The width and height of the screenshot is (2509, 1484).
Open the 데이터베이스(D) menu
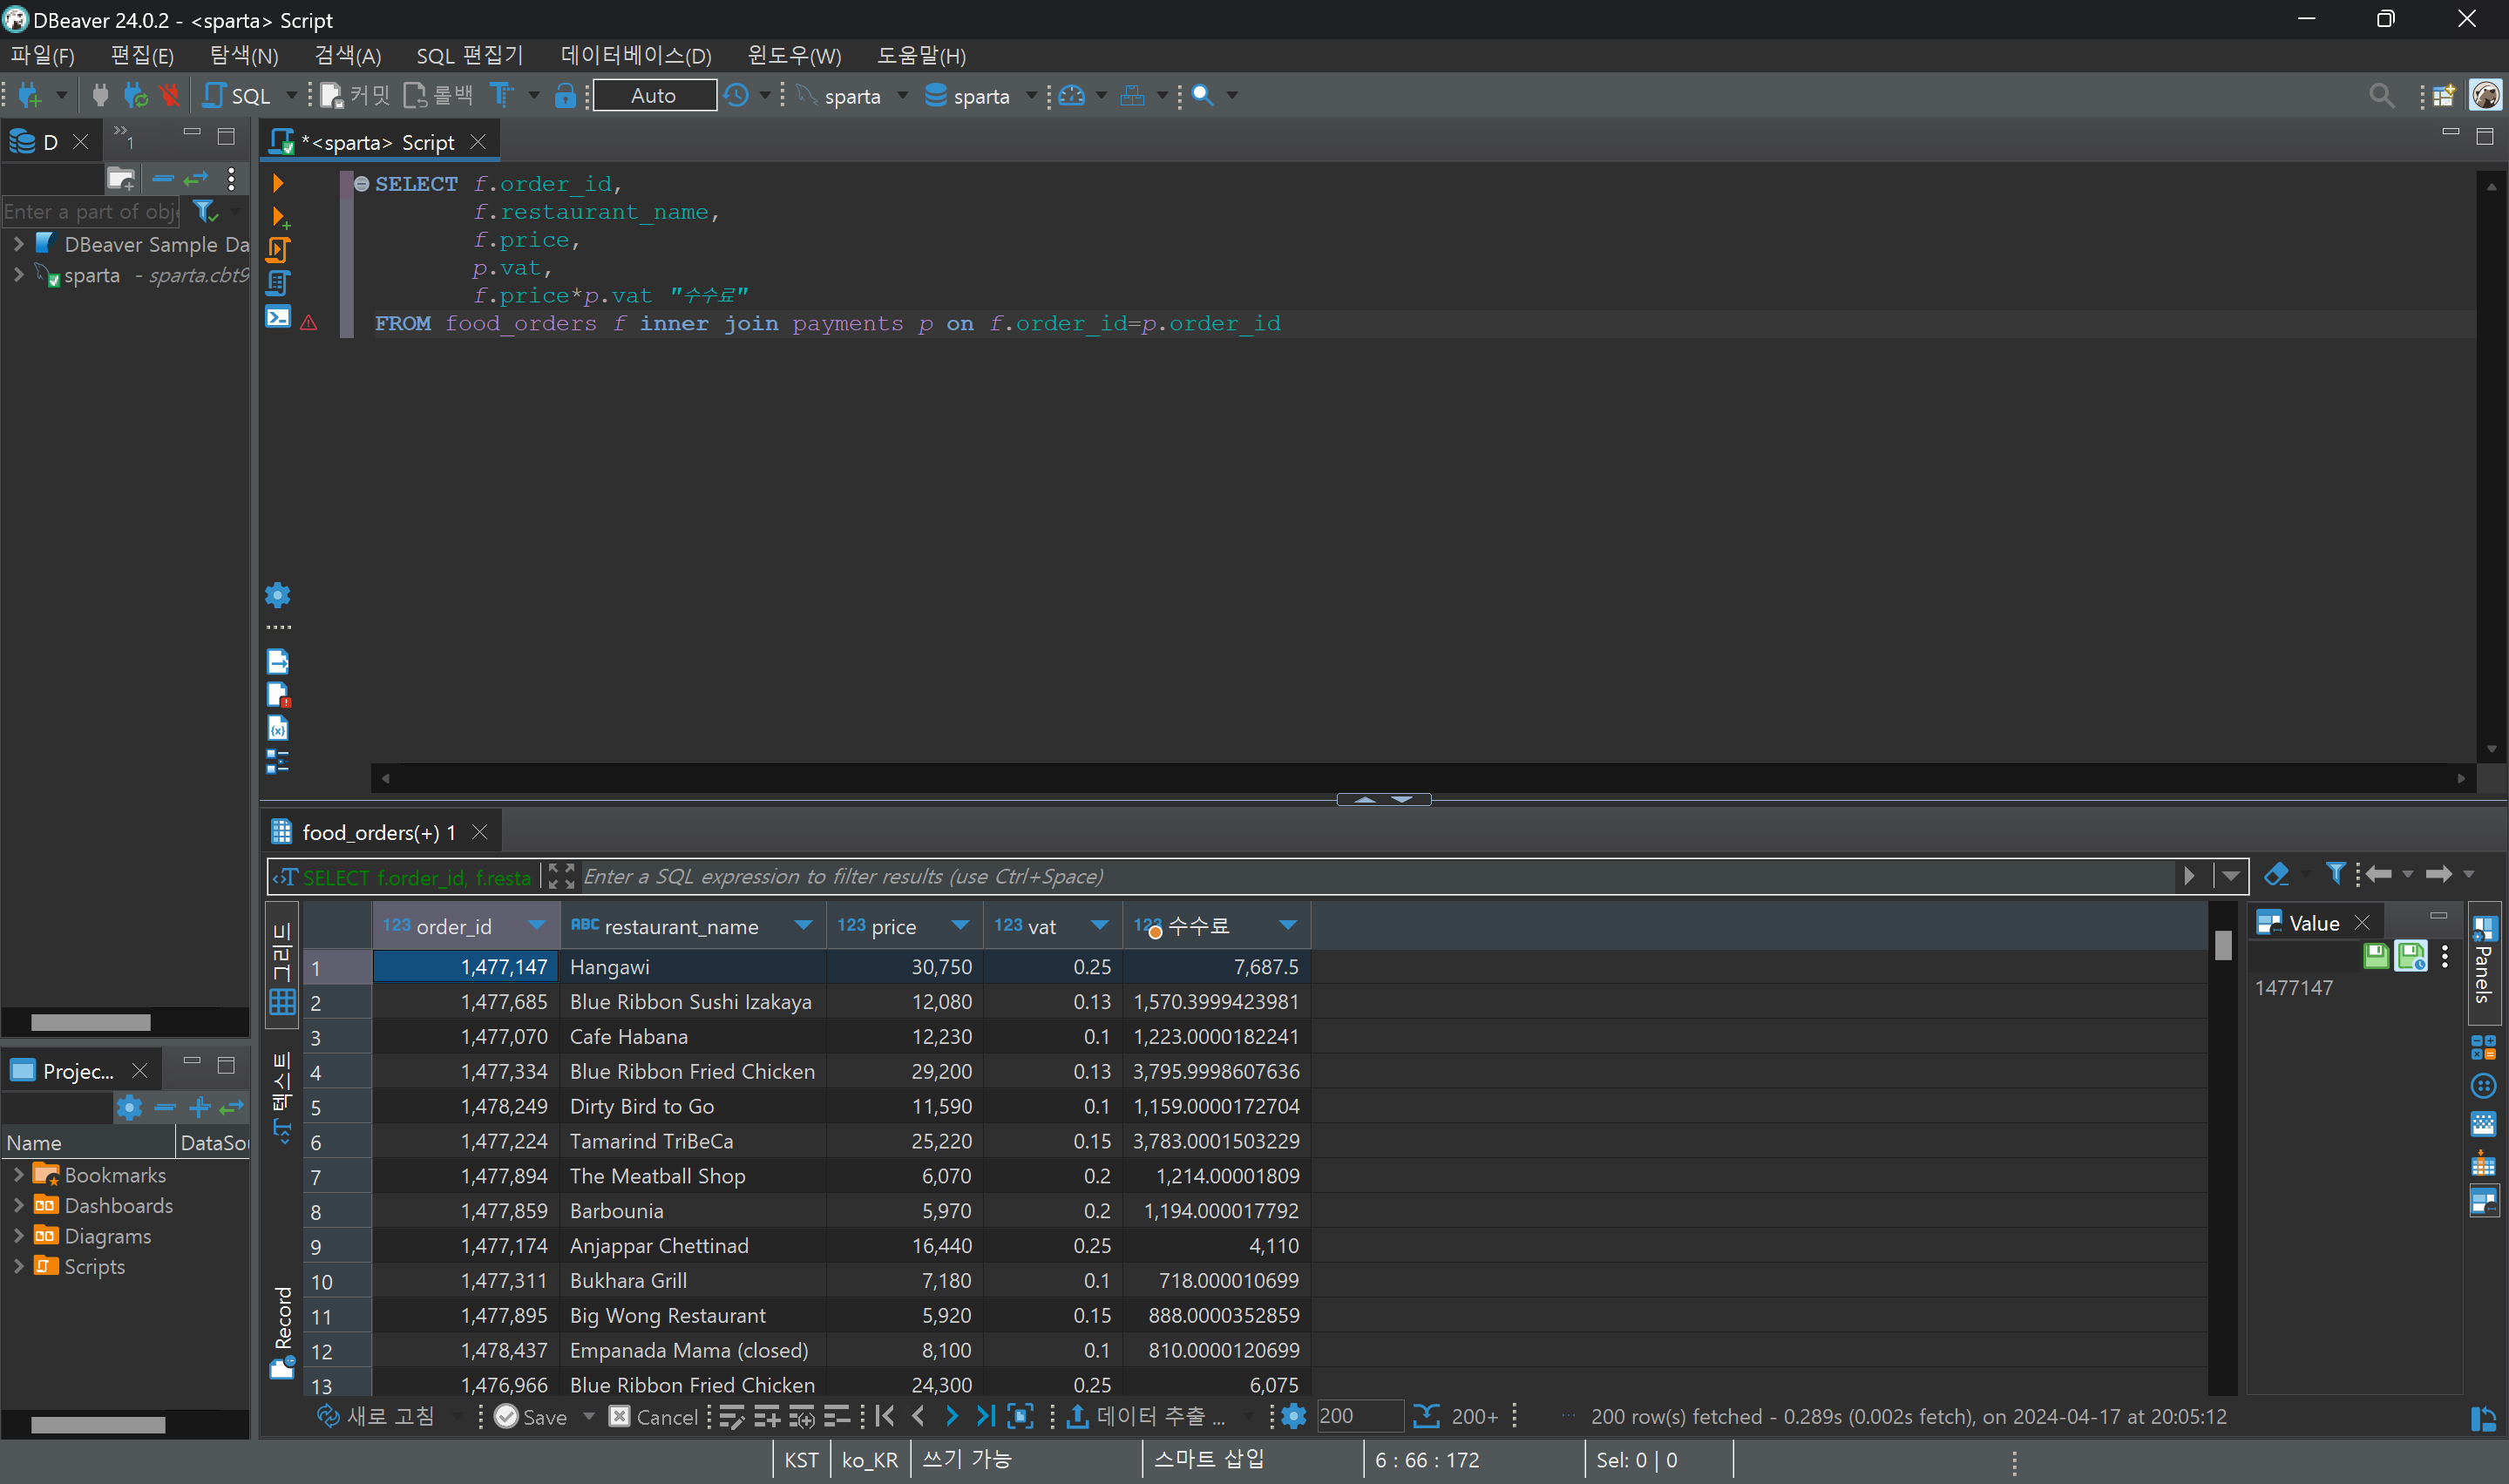[636, 56]
